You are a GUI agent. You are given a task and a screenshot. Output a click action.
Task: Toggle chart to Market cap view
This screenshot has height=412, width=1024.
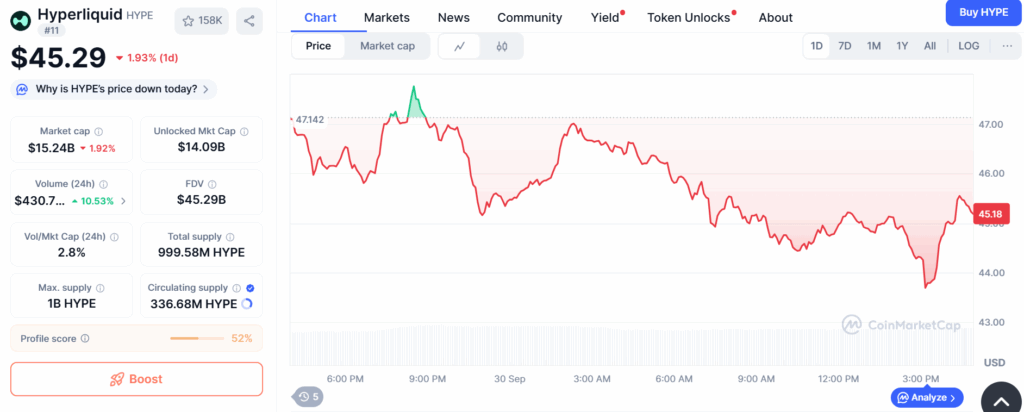pos(387,46)
